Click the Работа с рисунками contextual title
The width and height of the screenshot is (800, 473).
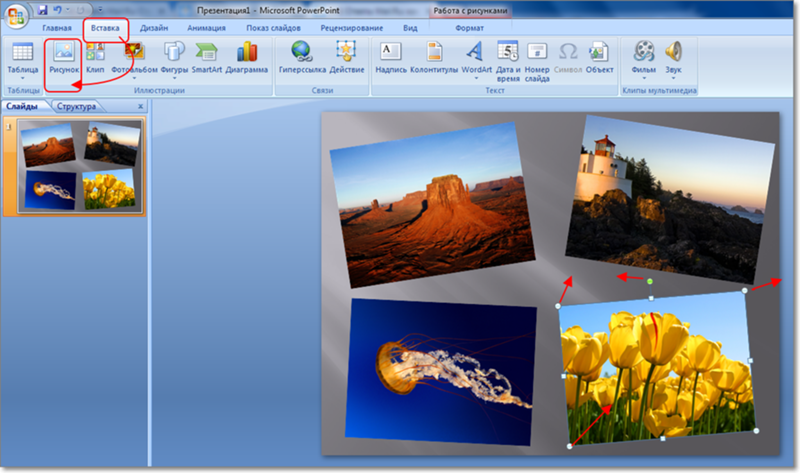[470, 10]
